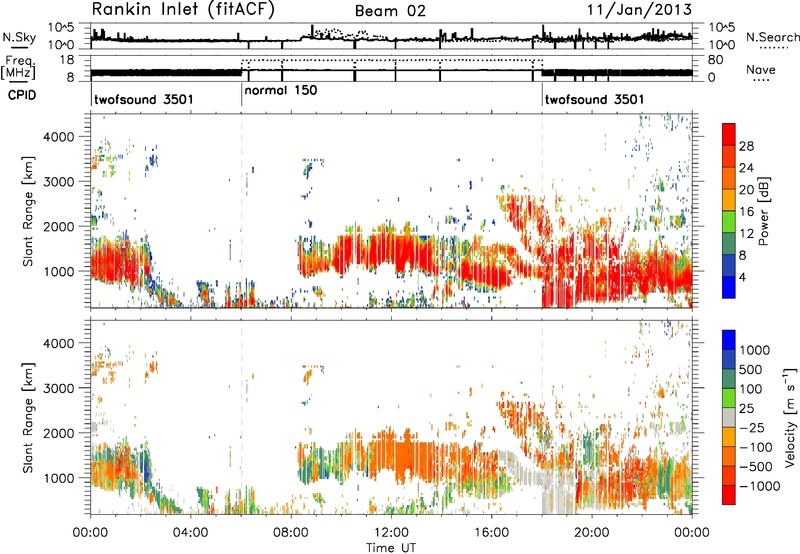Click the '16:00' time axis tick label
The image size is (800, 554).
491,533
